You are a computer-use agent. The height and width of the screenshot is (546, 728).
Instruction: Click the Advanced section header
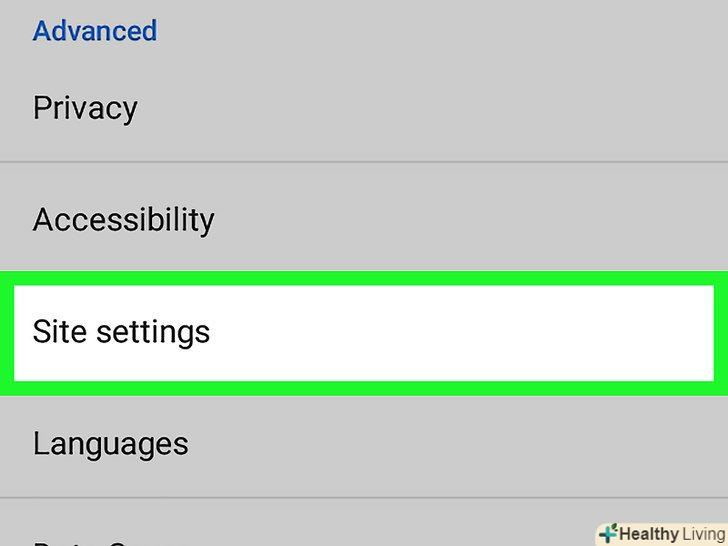pos(95,31)
